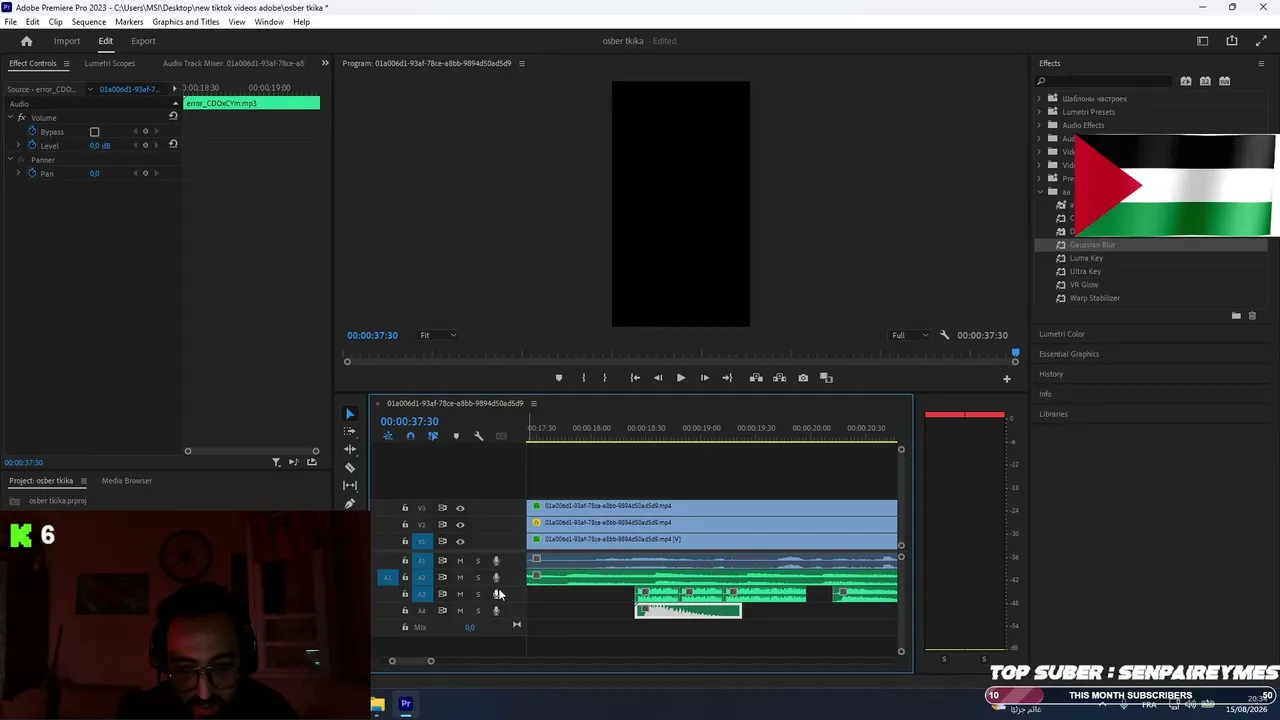
Task: Switch to the Media Browser tab
Action: click(x=127, y=481)
